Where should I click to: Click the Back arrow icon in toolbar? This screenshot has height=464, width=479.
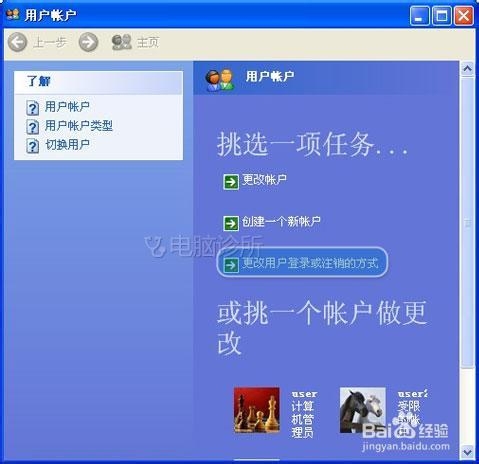click(x=17, y=42)
